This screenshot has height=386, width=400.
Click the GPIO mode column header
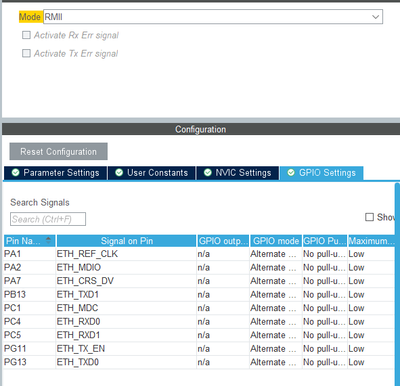click(x=276, y=241)
